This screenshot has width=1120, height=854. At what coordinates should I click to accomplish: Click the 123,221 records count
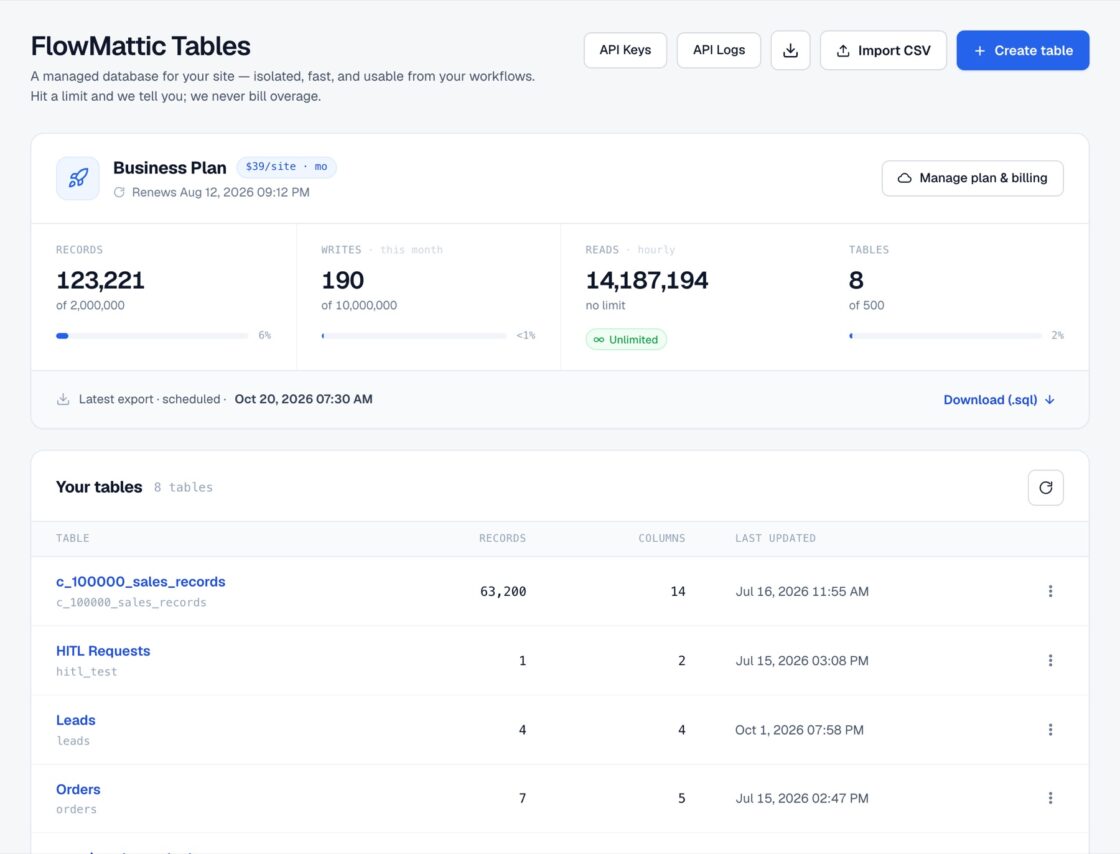(100, 280)
